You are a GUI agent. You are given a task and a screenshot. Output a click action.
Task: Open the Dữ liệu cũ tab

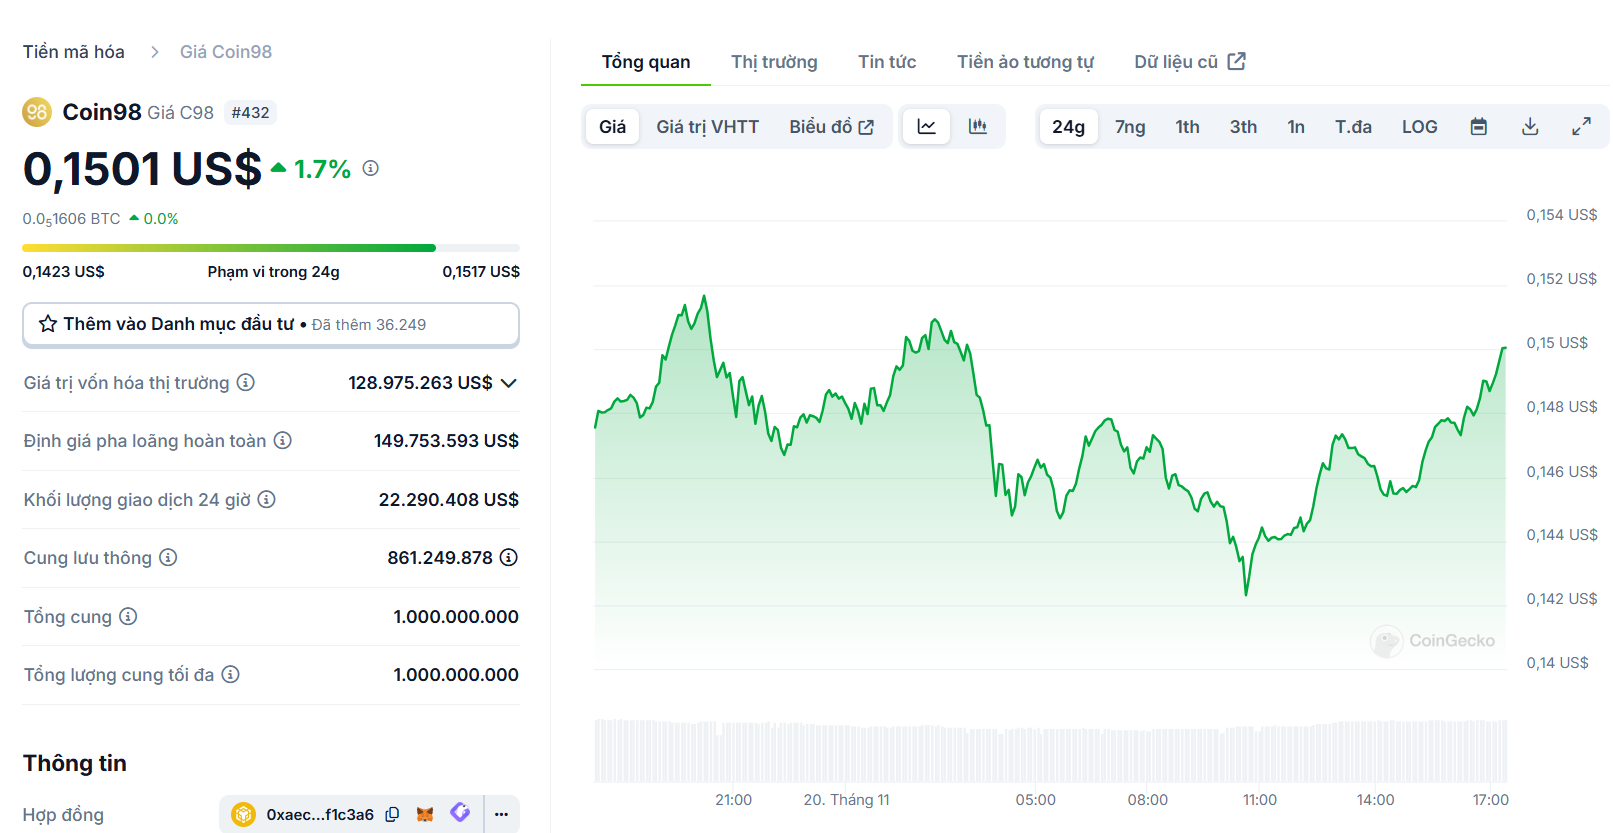[x=1190, y=62]
